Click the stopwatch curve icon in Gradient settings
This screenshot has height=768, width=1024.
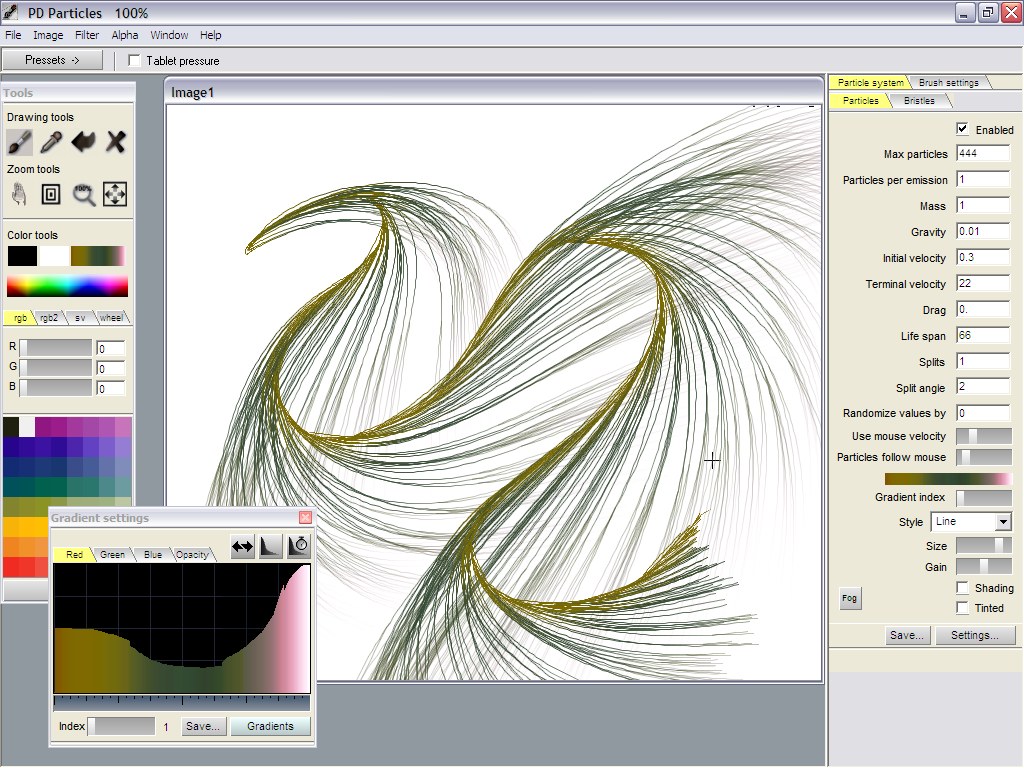[298, 546]
